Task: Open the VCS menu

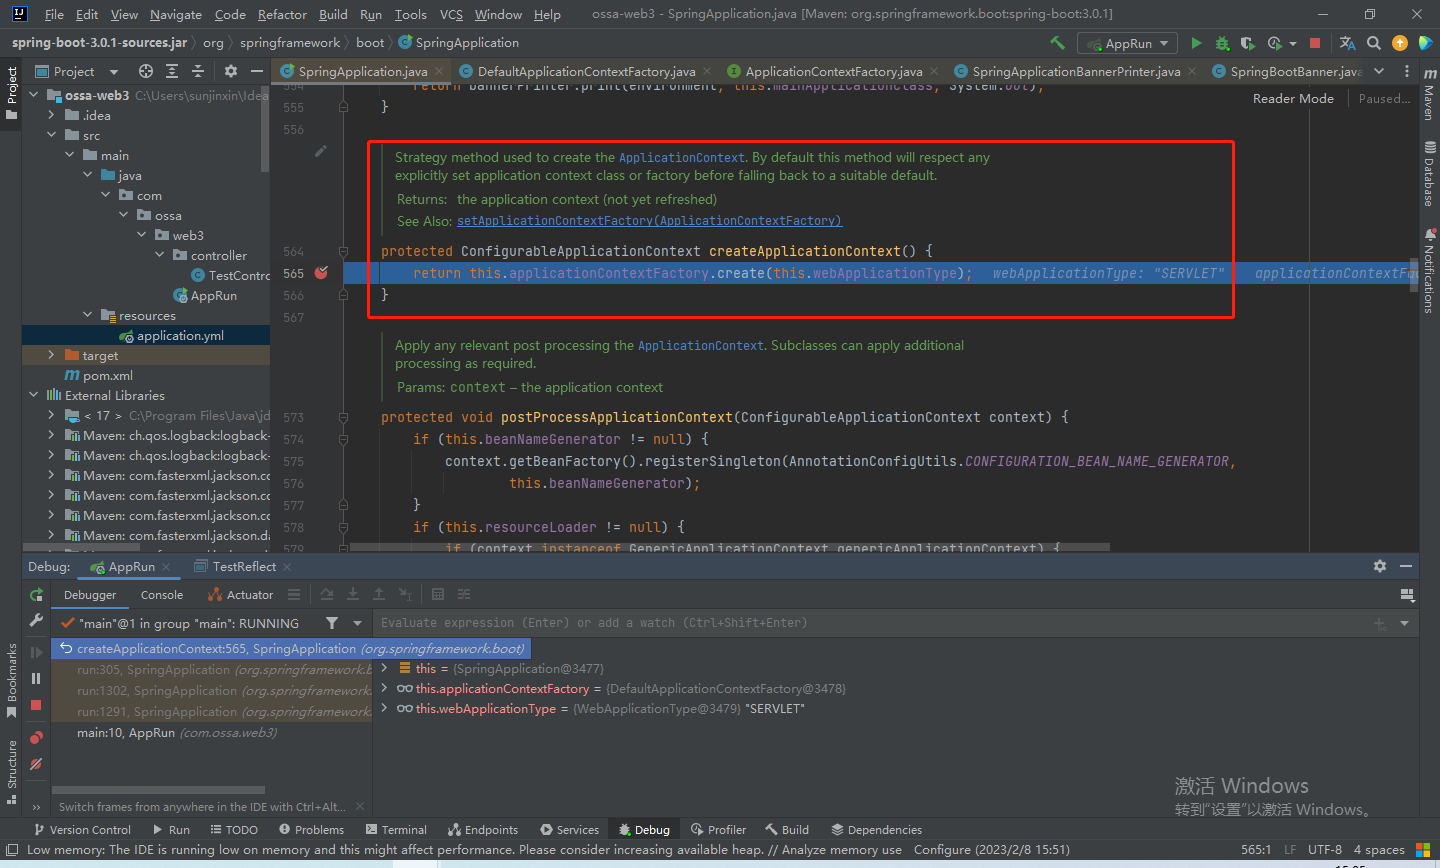Action: click(451, 14)
